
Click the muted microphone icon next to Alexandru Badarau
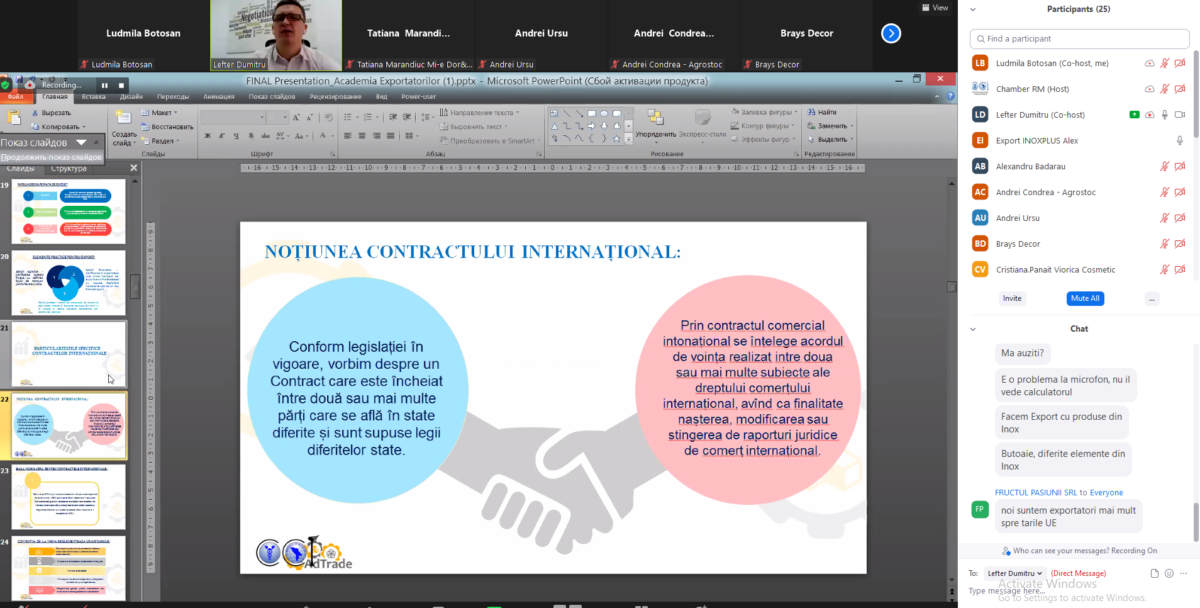[x=1164, y=166]
